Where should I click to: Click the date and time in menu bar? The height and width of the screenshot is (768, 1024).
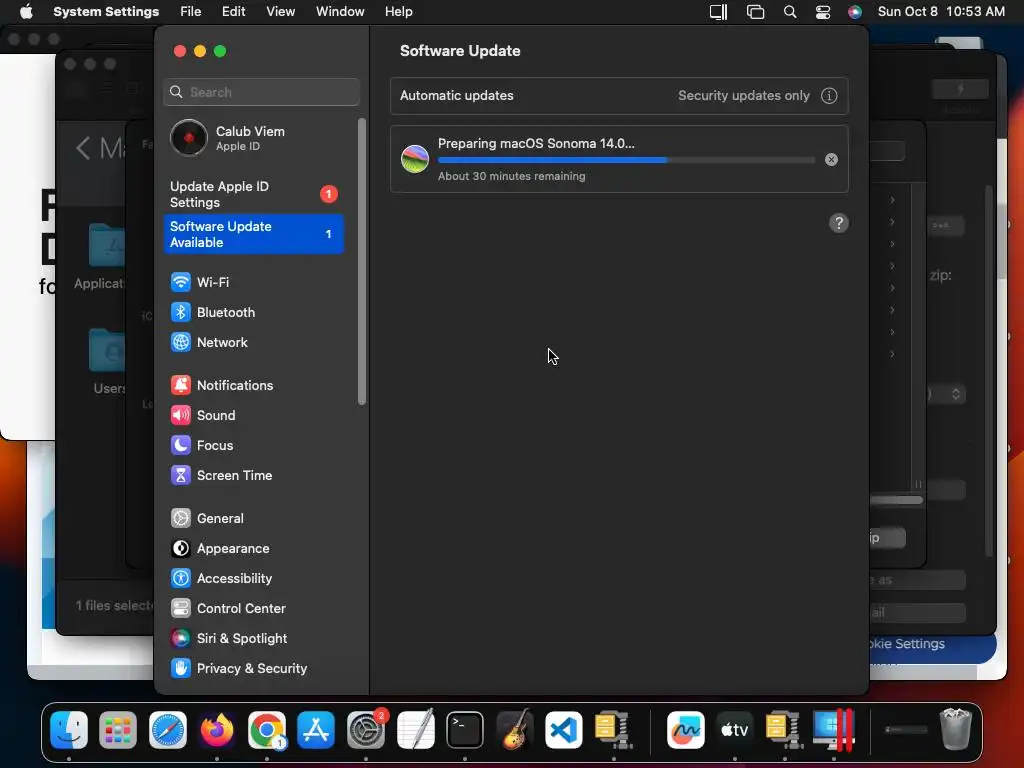(x=941, y=12)
